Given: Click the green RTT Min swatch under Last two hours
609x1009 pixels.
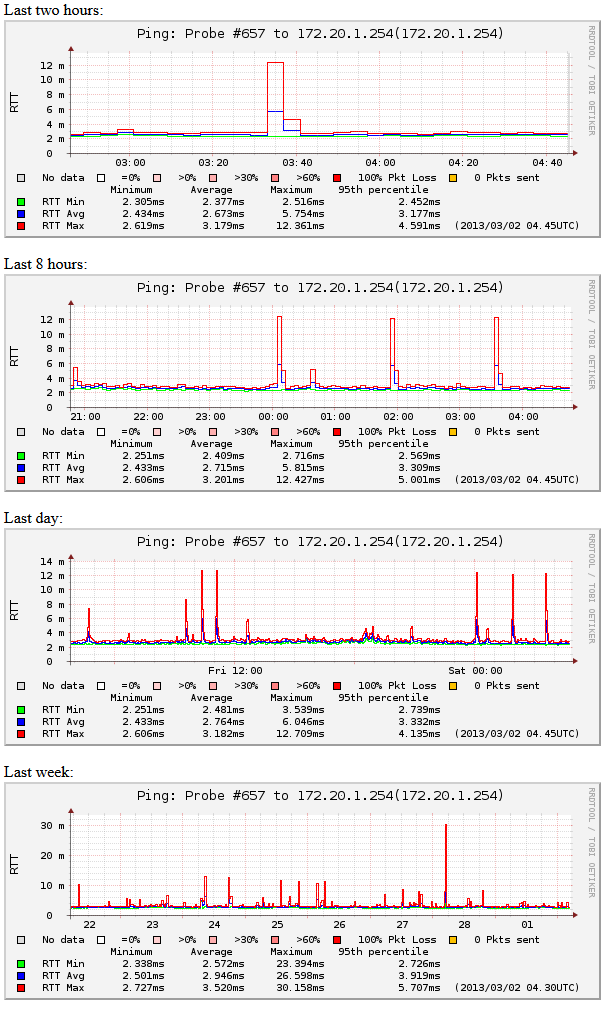Looking at the screenshot, I should 21,201.
